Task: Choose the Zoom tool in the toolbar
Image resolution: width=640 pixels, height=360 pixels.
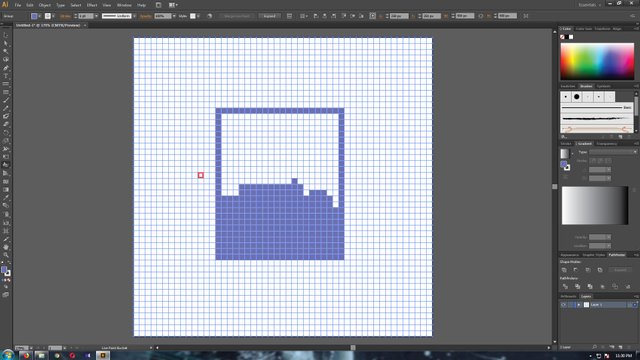Action: click(x=6, y=255)
